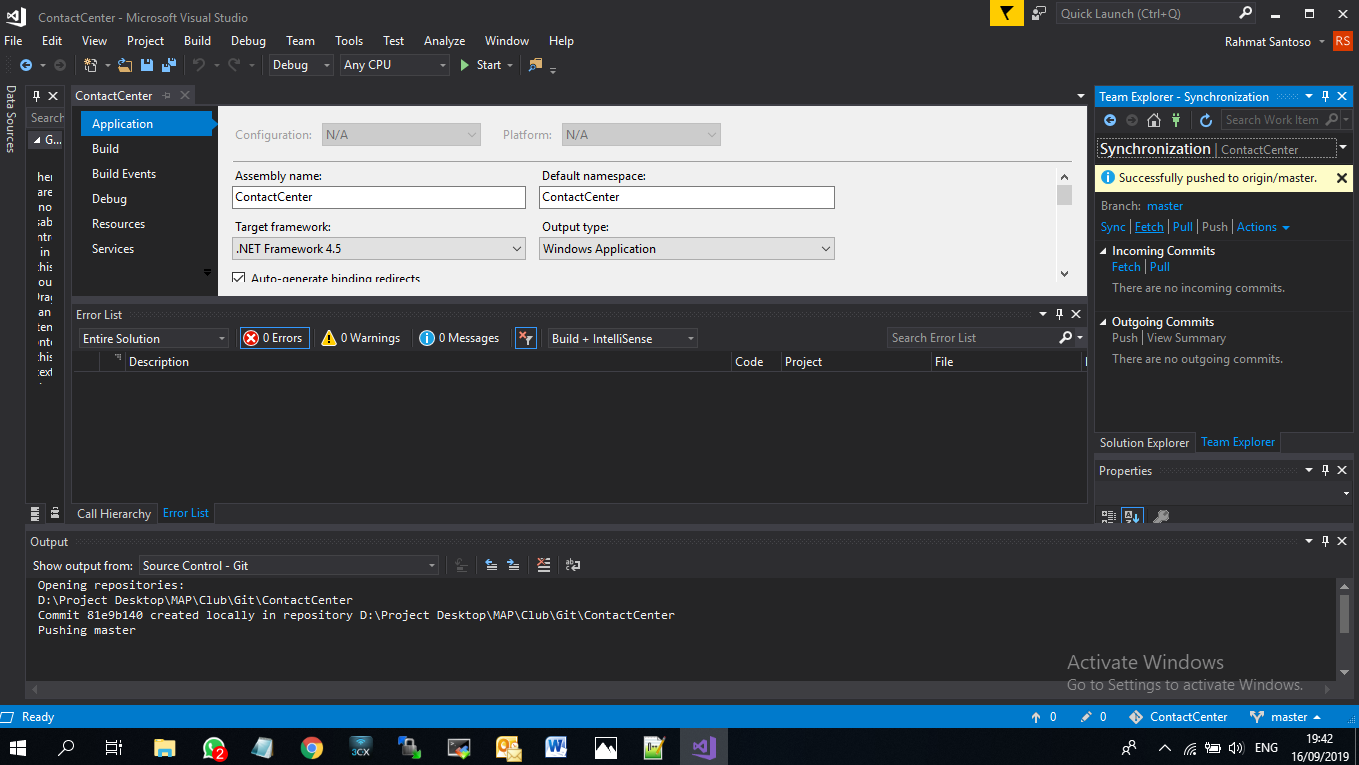
Task: Go to previous message in Output
Action: coord(491,565)
